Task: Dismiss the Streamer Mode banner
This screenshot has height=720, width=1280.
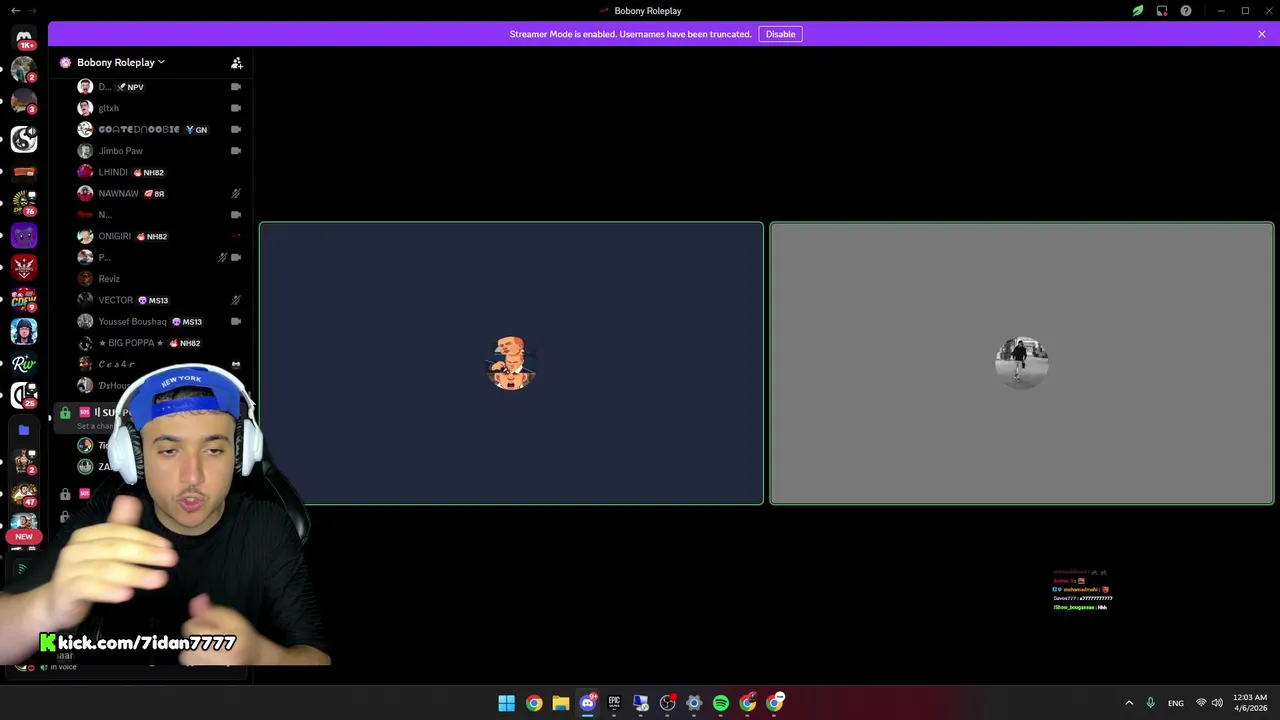Action: pos(1262,34)
